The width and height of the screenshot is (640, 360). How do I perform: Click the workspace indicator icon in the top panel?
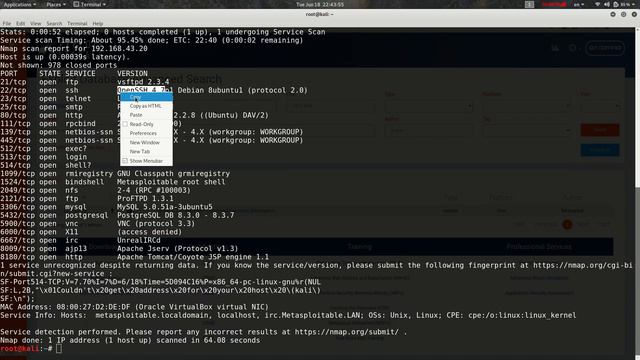(x=529, y=4)
